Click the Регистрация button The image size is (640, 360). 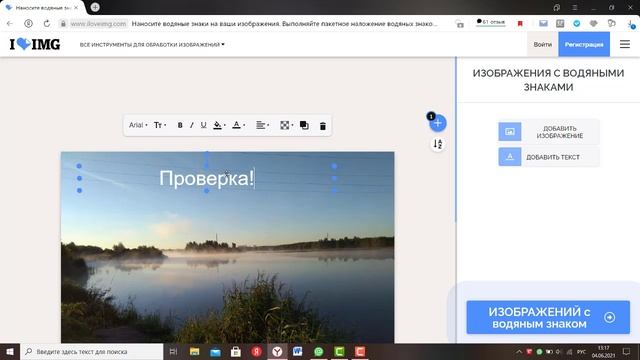(x=584, y=44)
